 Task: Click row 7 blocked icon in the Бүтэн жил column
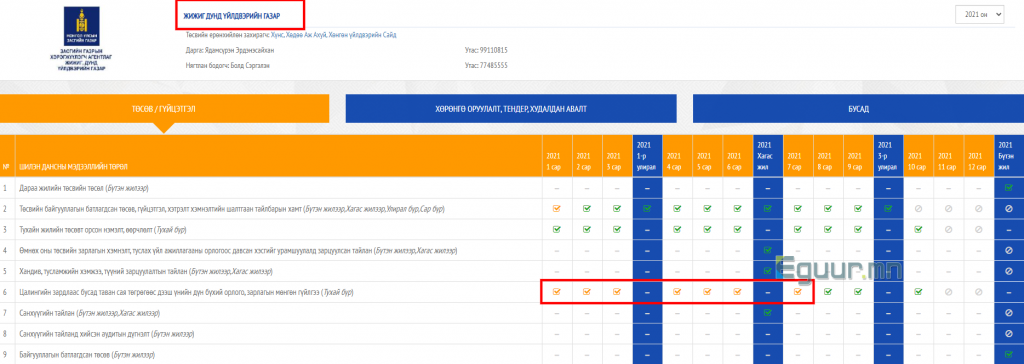pos(1009,313)
